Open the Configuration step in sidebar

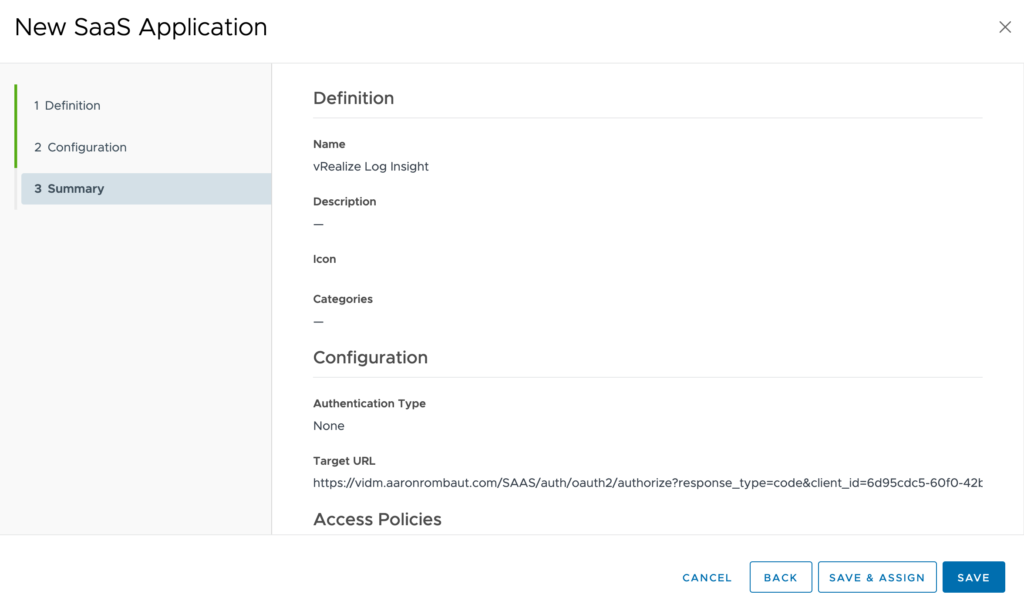(80, 147)
